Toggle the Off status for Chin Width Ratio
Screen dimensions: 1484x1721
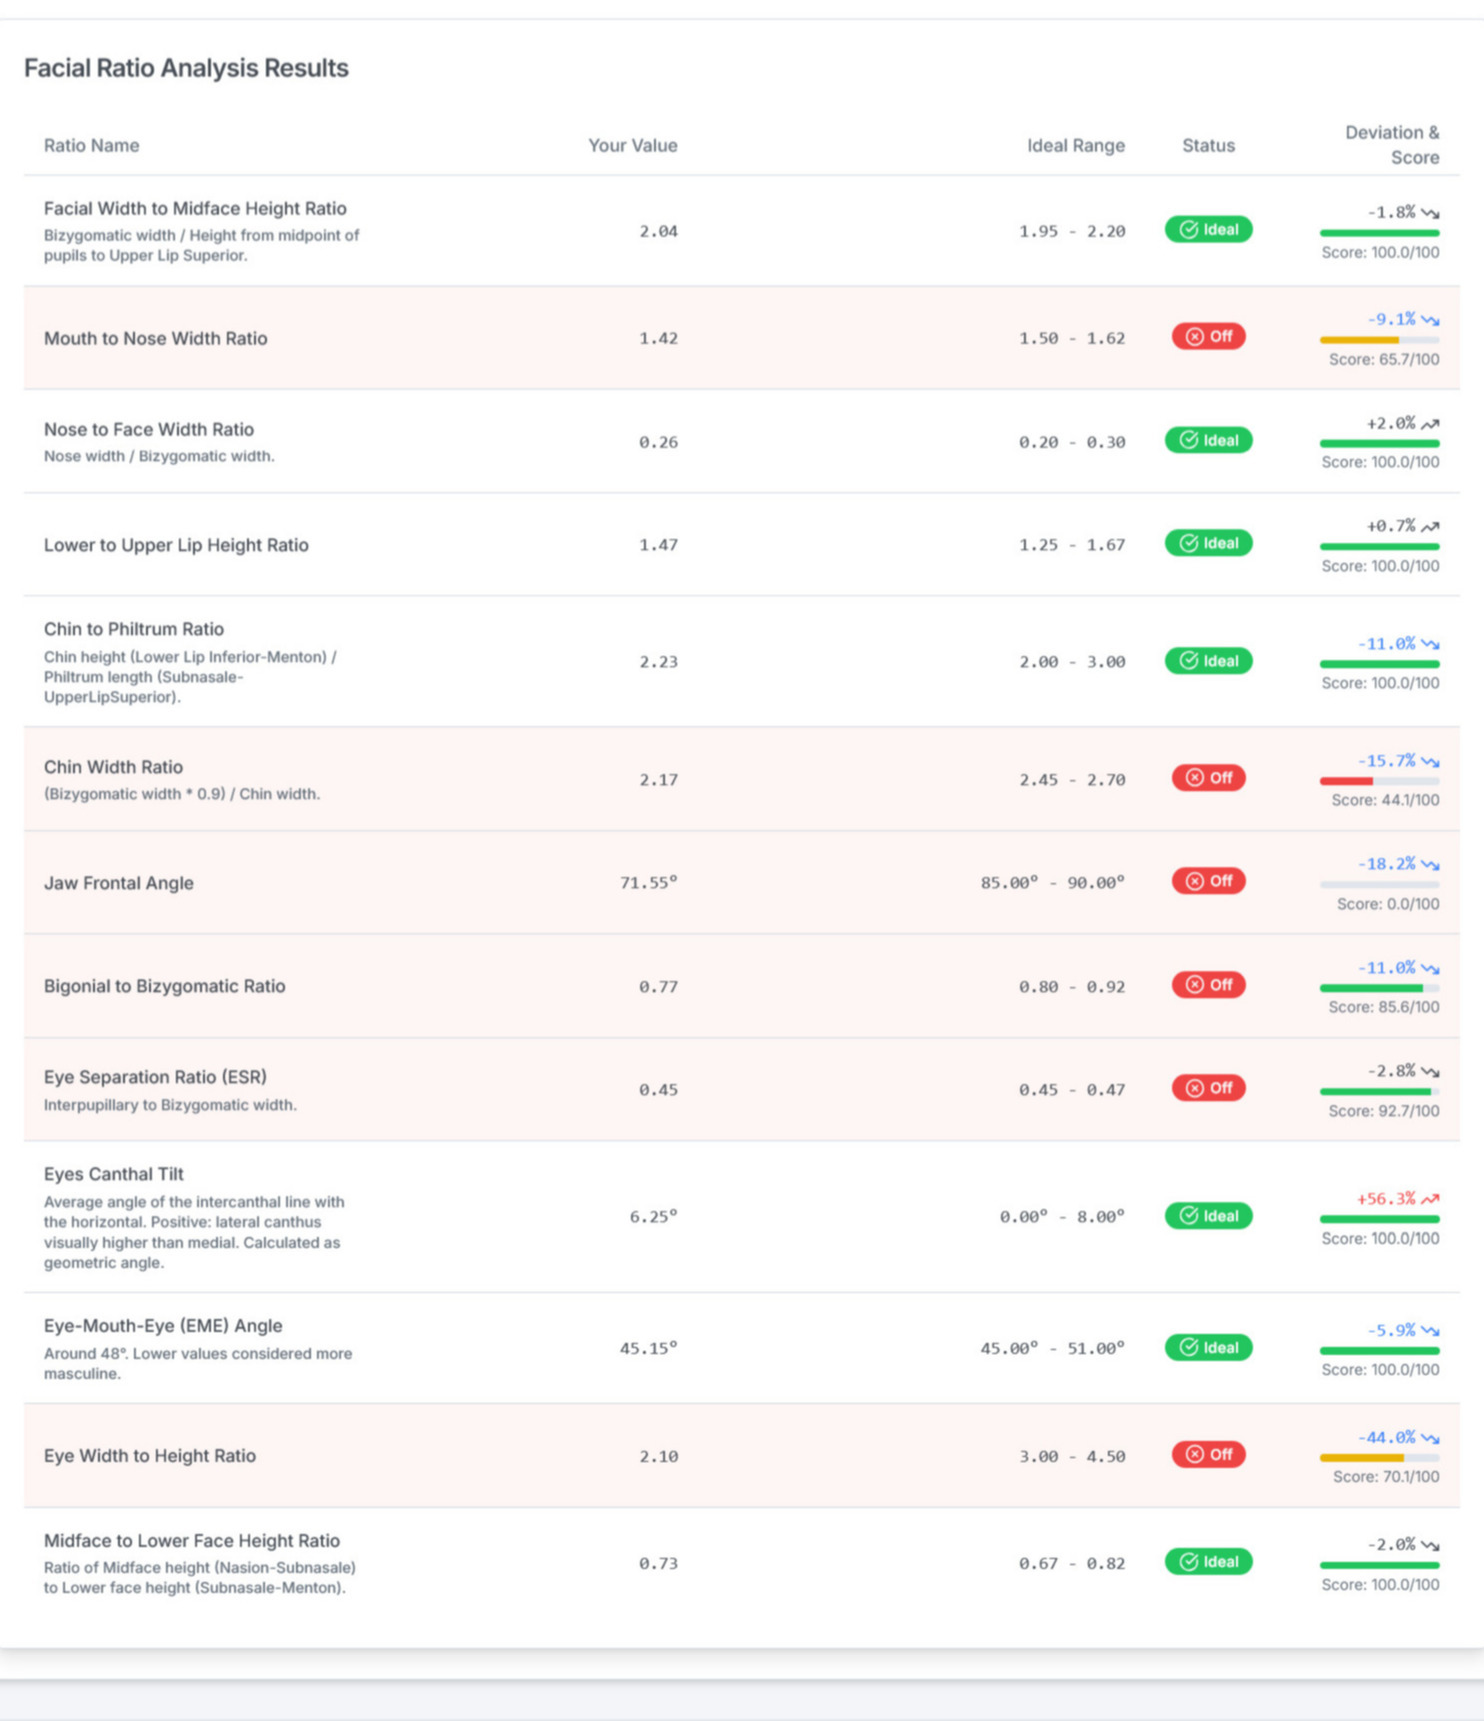1207,779
